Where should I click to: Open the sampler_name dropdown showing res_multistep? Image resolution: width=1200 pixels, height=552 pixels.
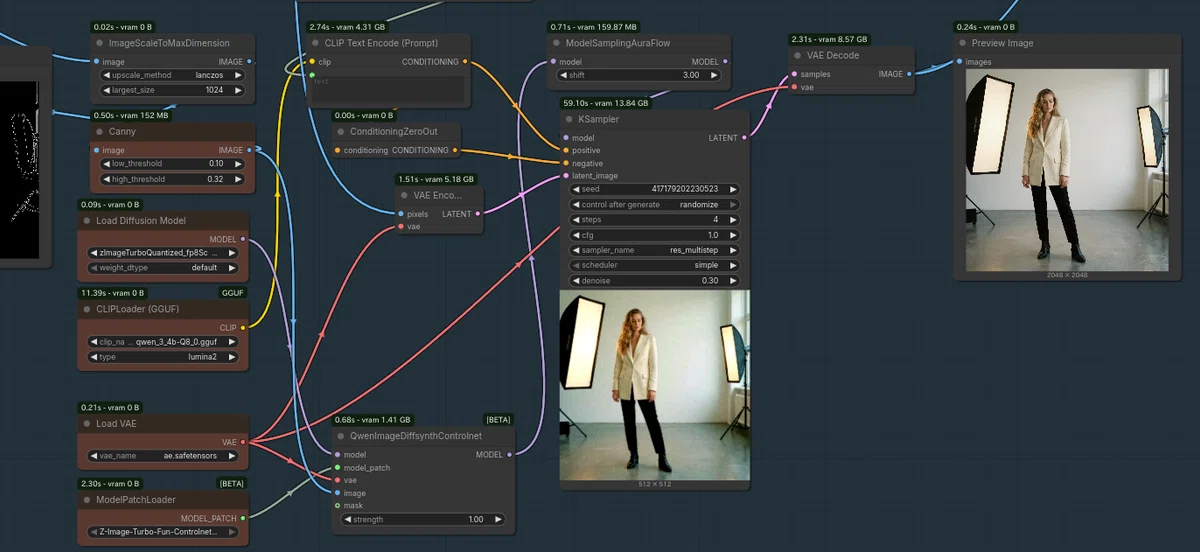[x=654, y=250]
